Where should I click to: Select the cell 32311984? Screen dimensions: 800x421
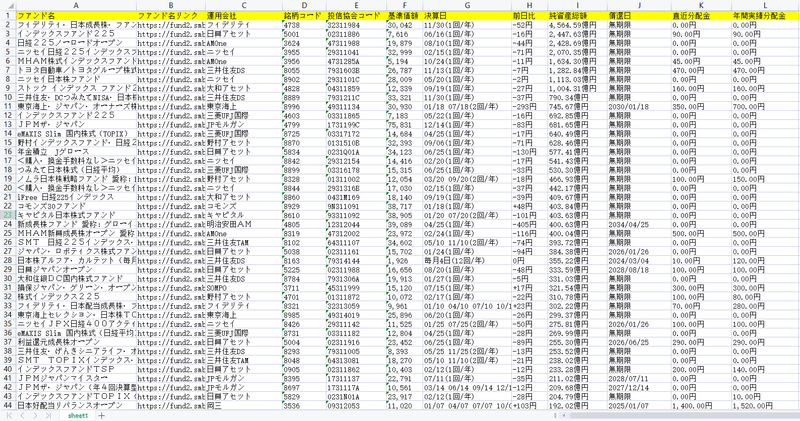[356, 24]
